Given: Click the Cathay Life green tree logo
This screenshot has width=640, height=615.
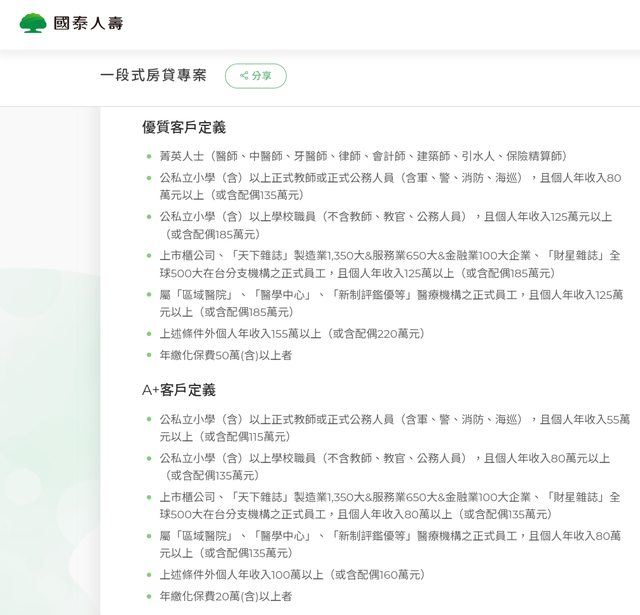Looking at the screenshot, I should (x=33, y=22).
